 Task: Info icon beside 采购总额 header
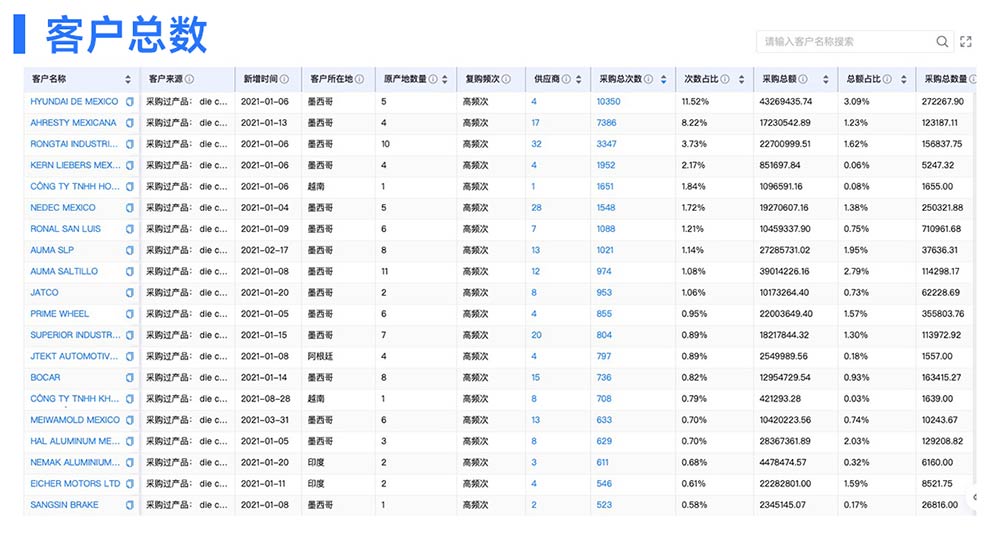[803, 79]
